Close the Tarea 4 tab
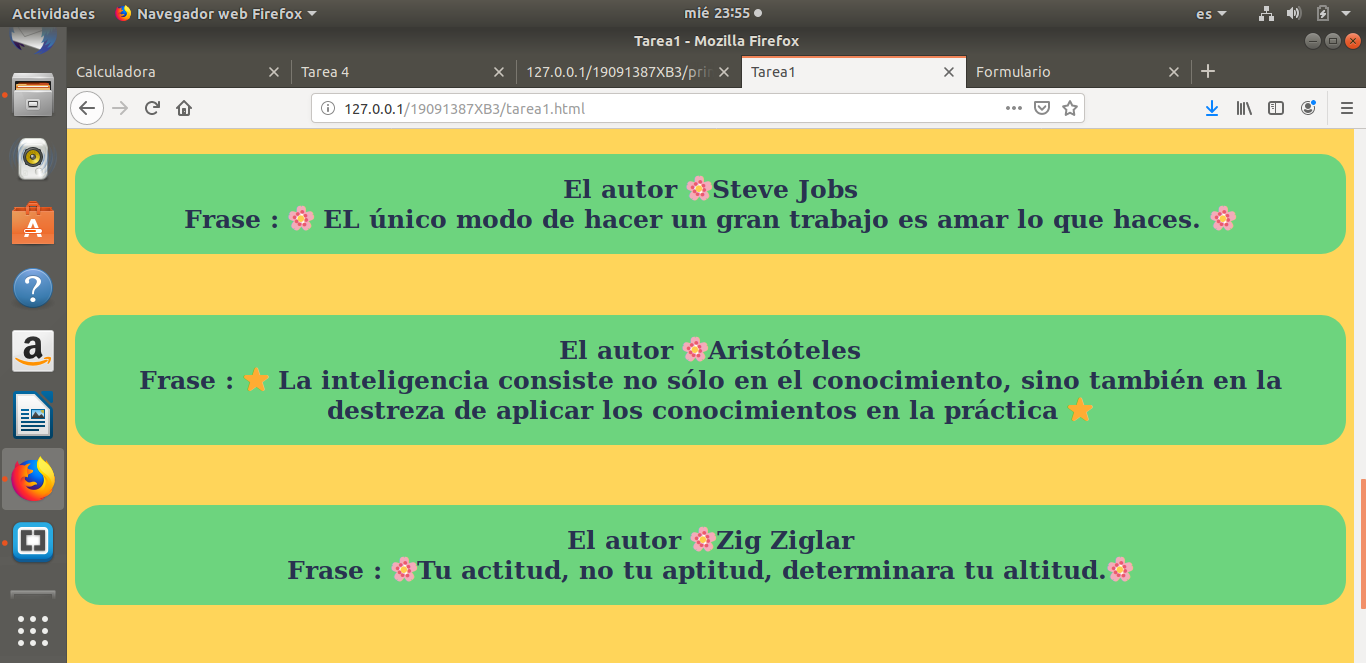This screenshot has height=663, width=1366. (x=499, y=72)
